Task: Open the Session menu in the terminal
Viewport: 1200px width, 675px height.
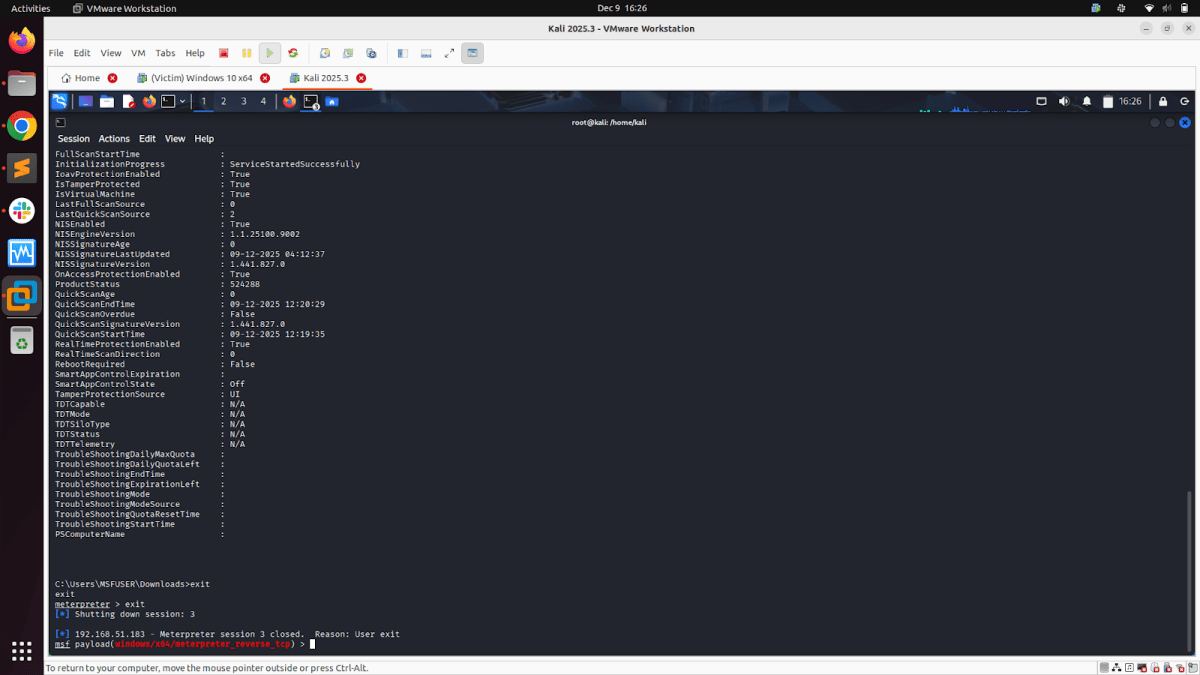Action: 72,138
